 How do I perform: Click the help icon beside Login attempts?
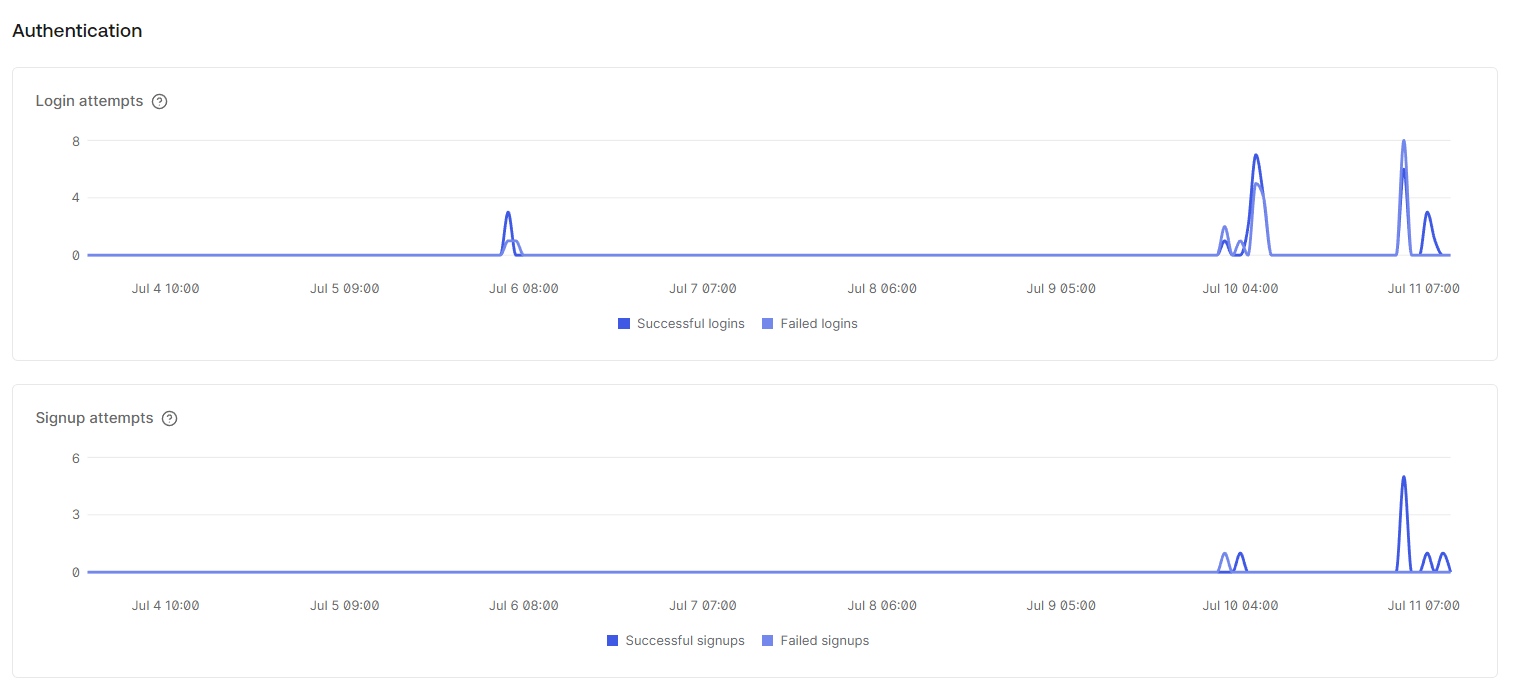point(159,101)
